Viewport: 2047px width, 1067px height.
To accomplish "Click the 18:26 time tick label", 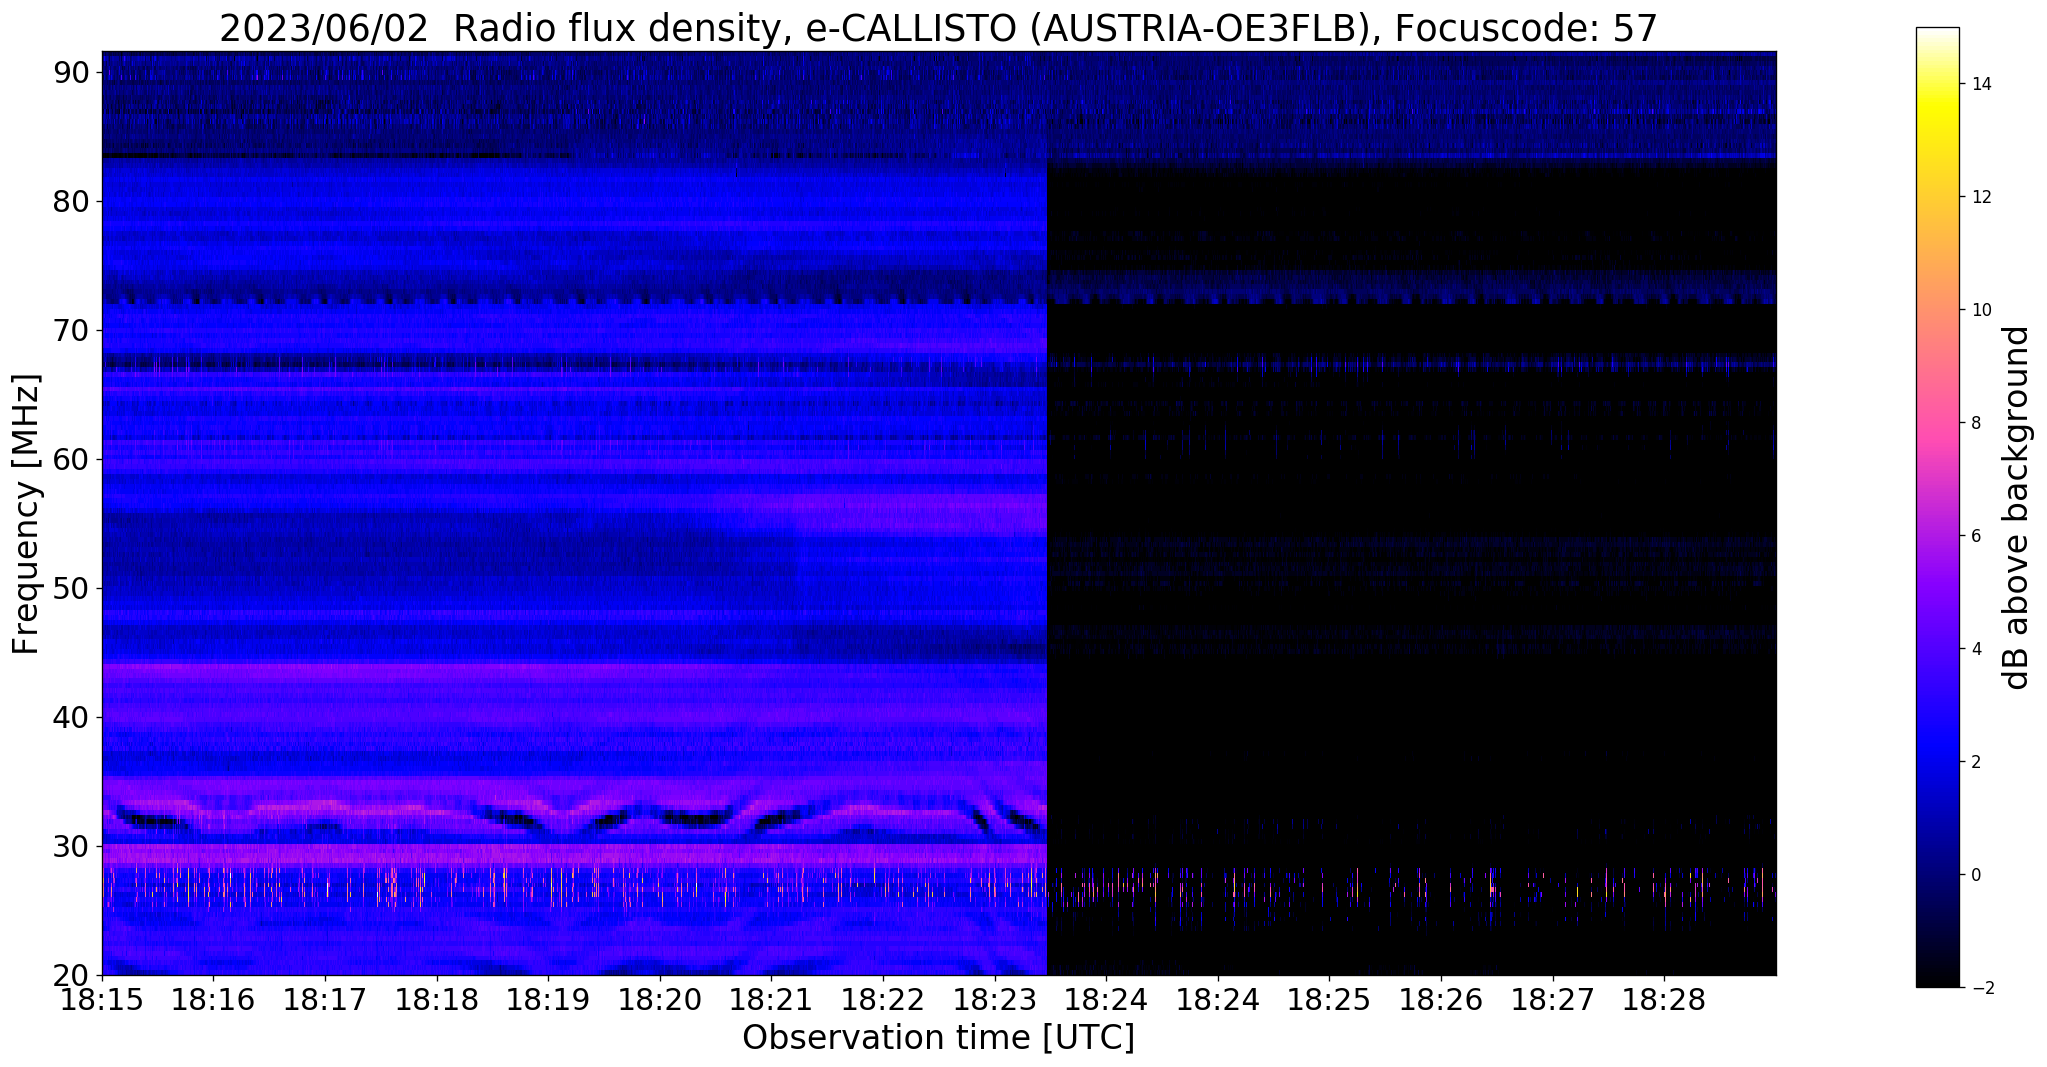I will point(1441,1001).
